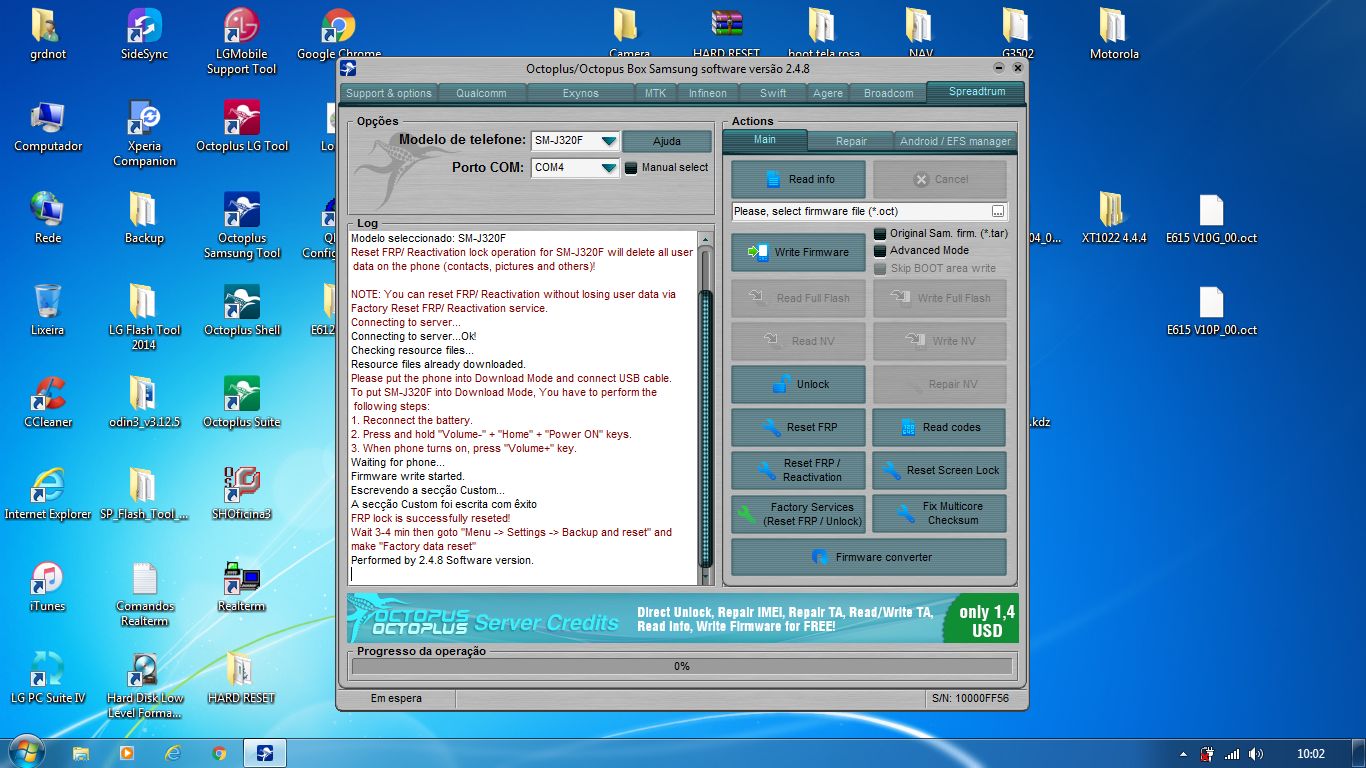Open the SideSync desktop icon

(145, 35)
